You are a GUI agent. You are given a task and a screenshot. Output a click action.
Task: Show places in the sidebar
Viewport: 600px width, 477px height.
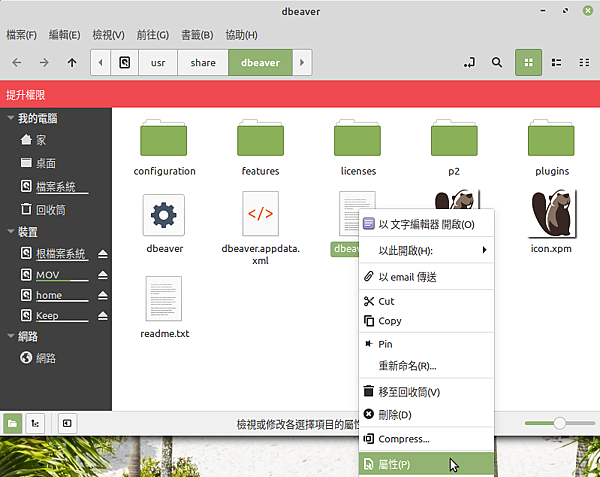(x=12, y=423)
